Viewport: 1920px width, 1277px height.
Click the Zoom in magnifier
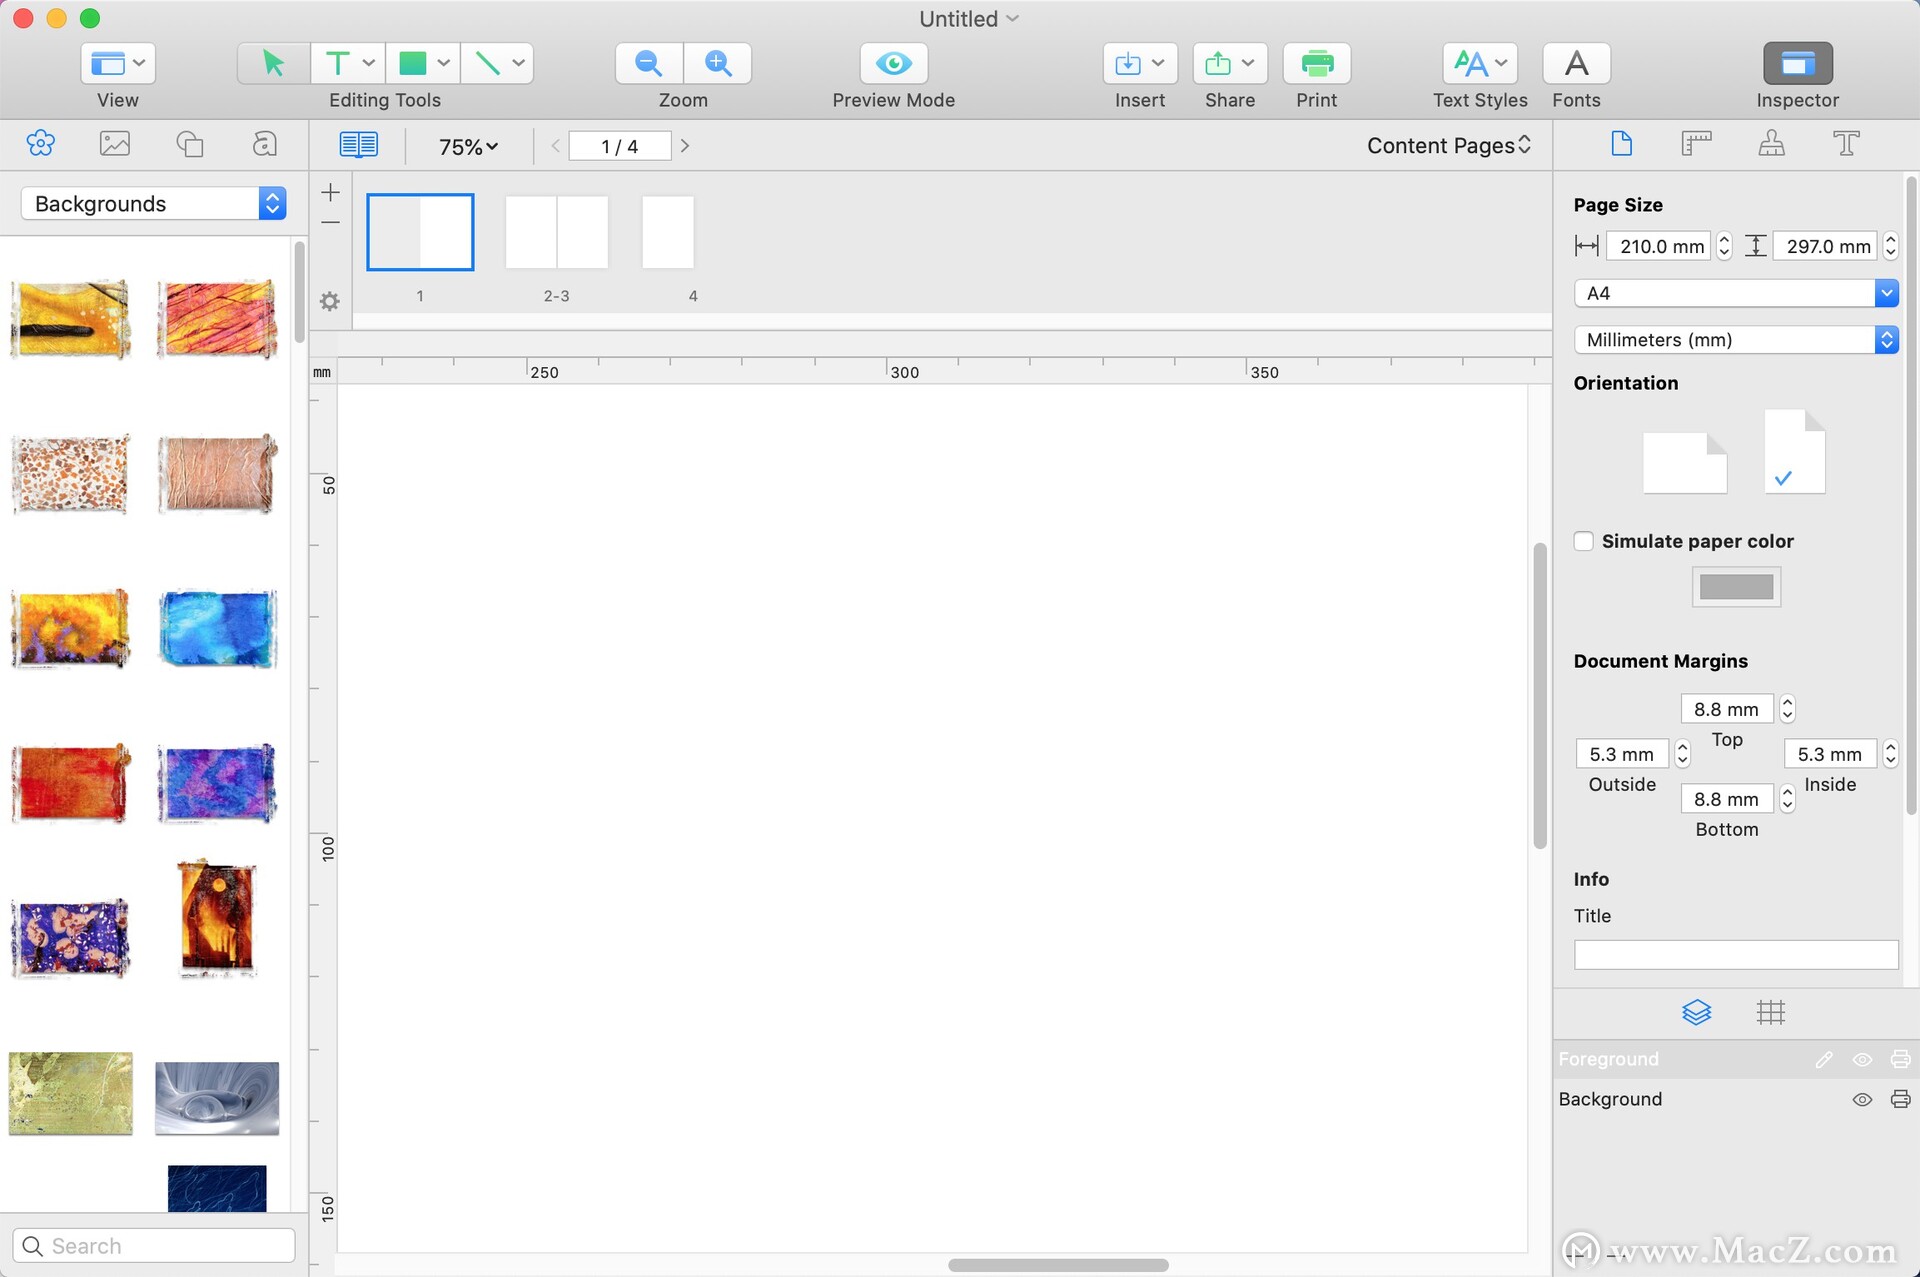(718, 63)
